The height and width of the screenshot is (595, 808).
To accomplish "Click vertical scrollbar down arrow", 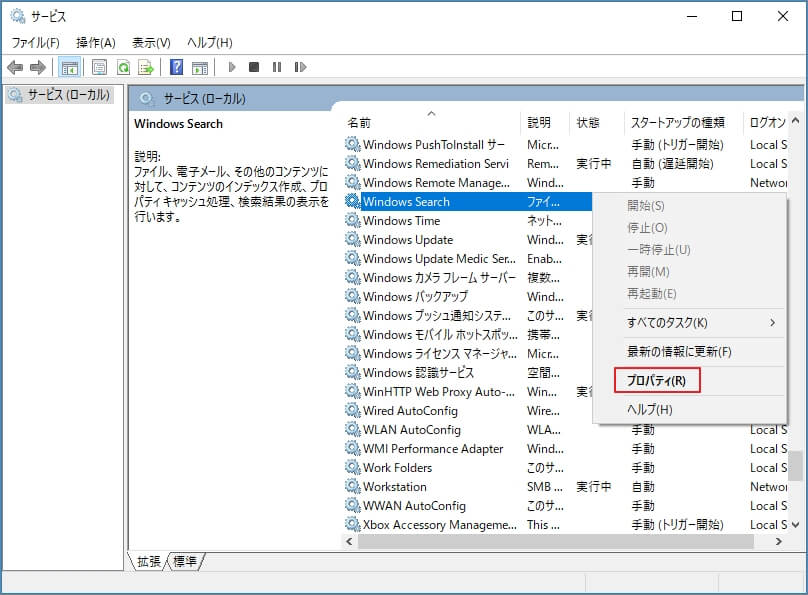I will (x=795, y=525).
